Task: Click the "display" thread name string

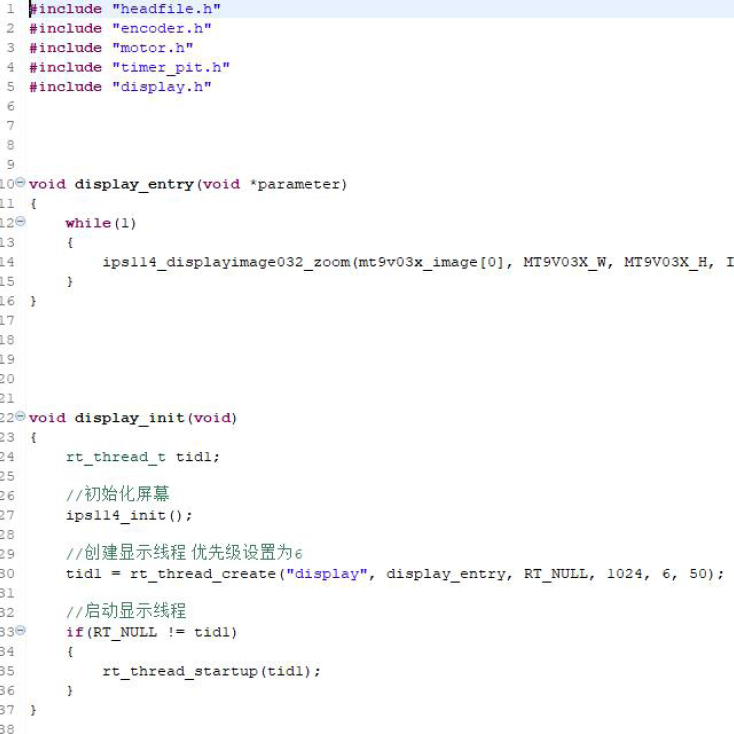Action: click(x=327, y=574)
